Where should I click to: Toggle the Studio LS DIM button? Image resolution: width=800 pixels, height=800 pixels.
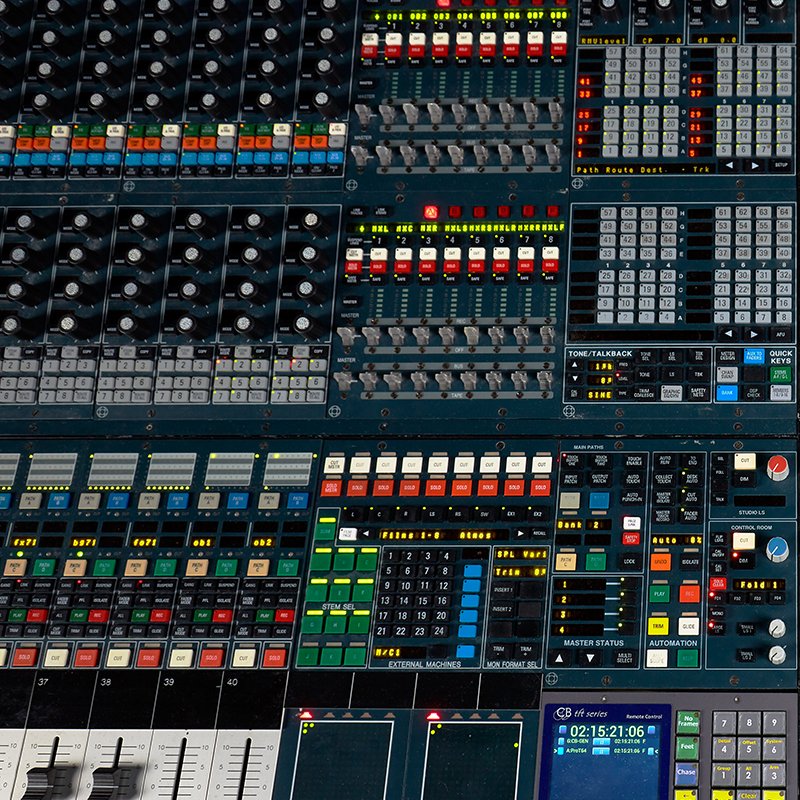[744, 479]
